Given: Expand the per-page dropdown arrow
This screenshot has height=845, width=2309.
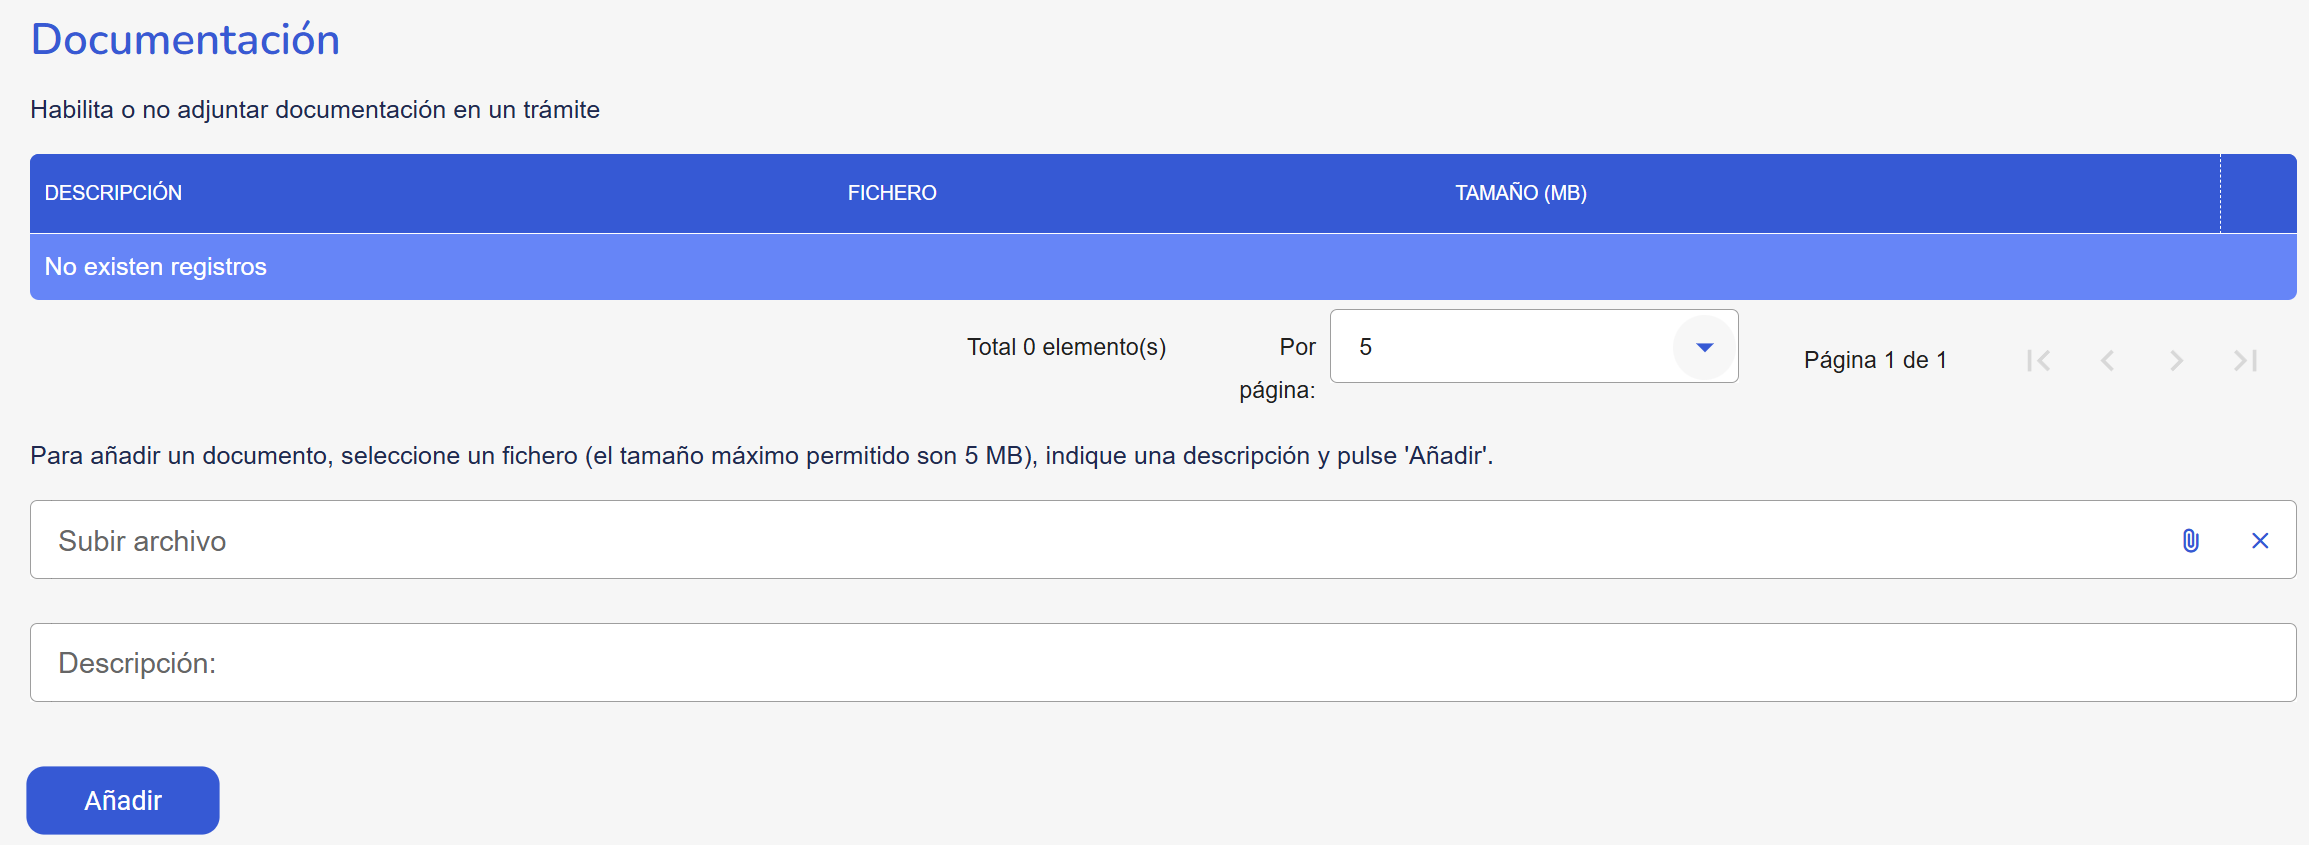Looking at the screenshot, I should (1704, 347).
